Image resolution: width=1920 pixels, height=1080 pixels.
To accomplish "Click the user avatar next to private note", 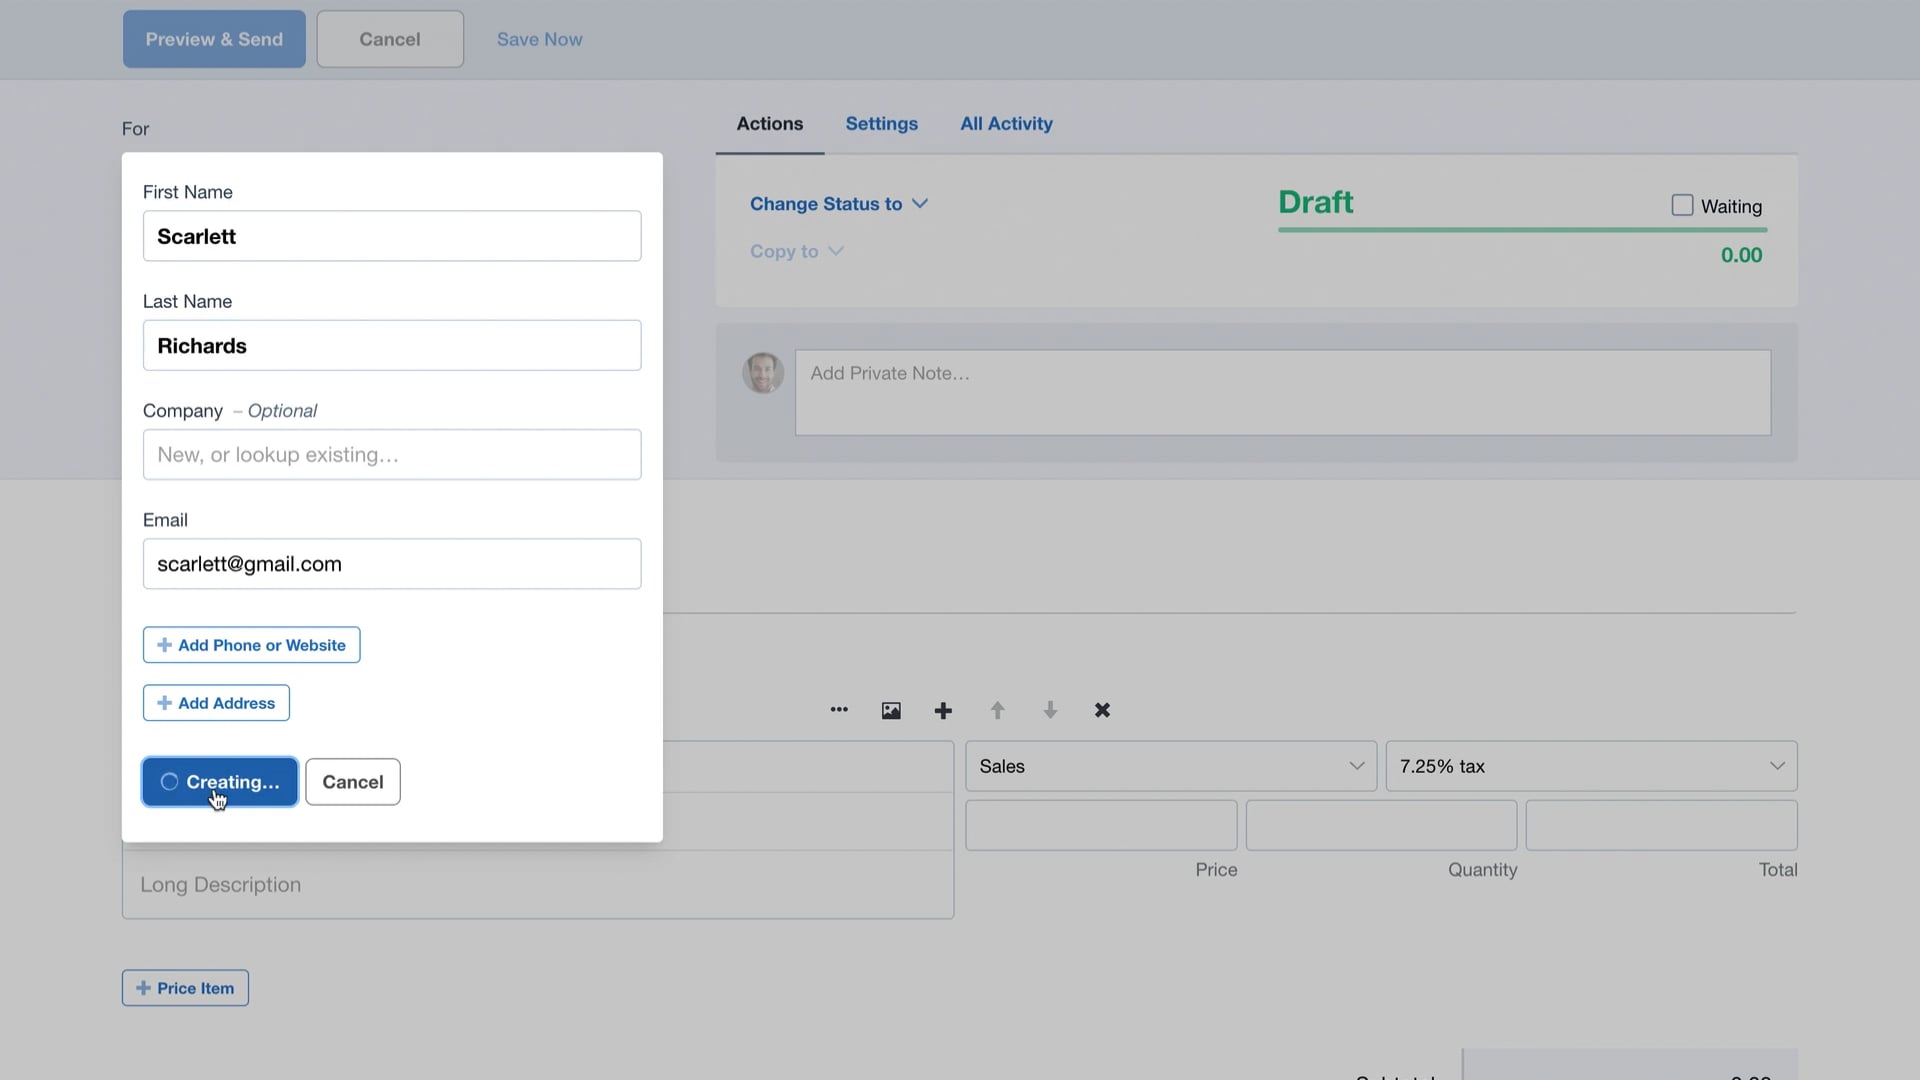I will pyautogui.click(x=763, y=372).
